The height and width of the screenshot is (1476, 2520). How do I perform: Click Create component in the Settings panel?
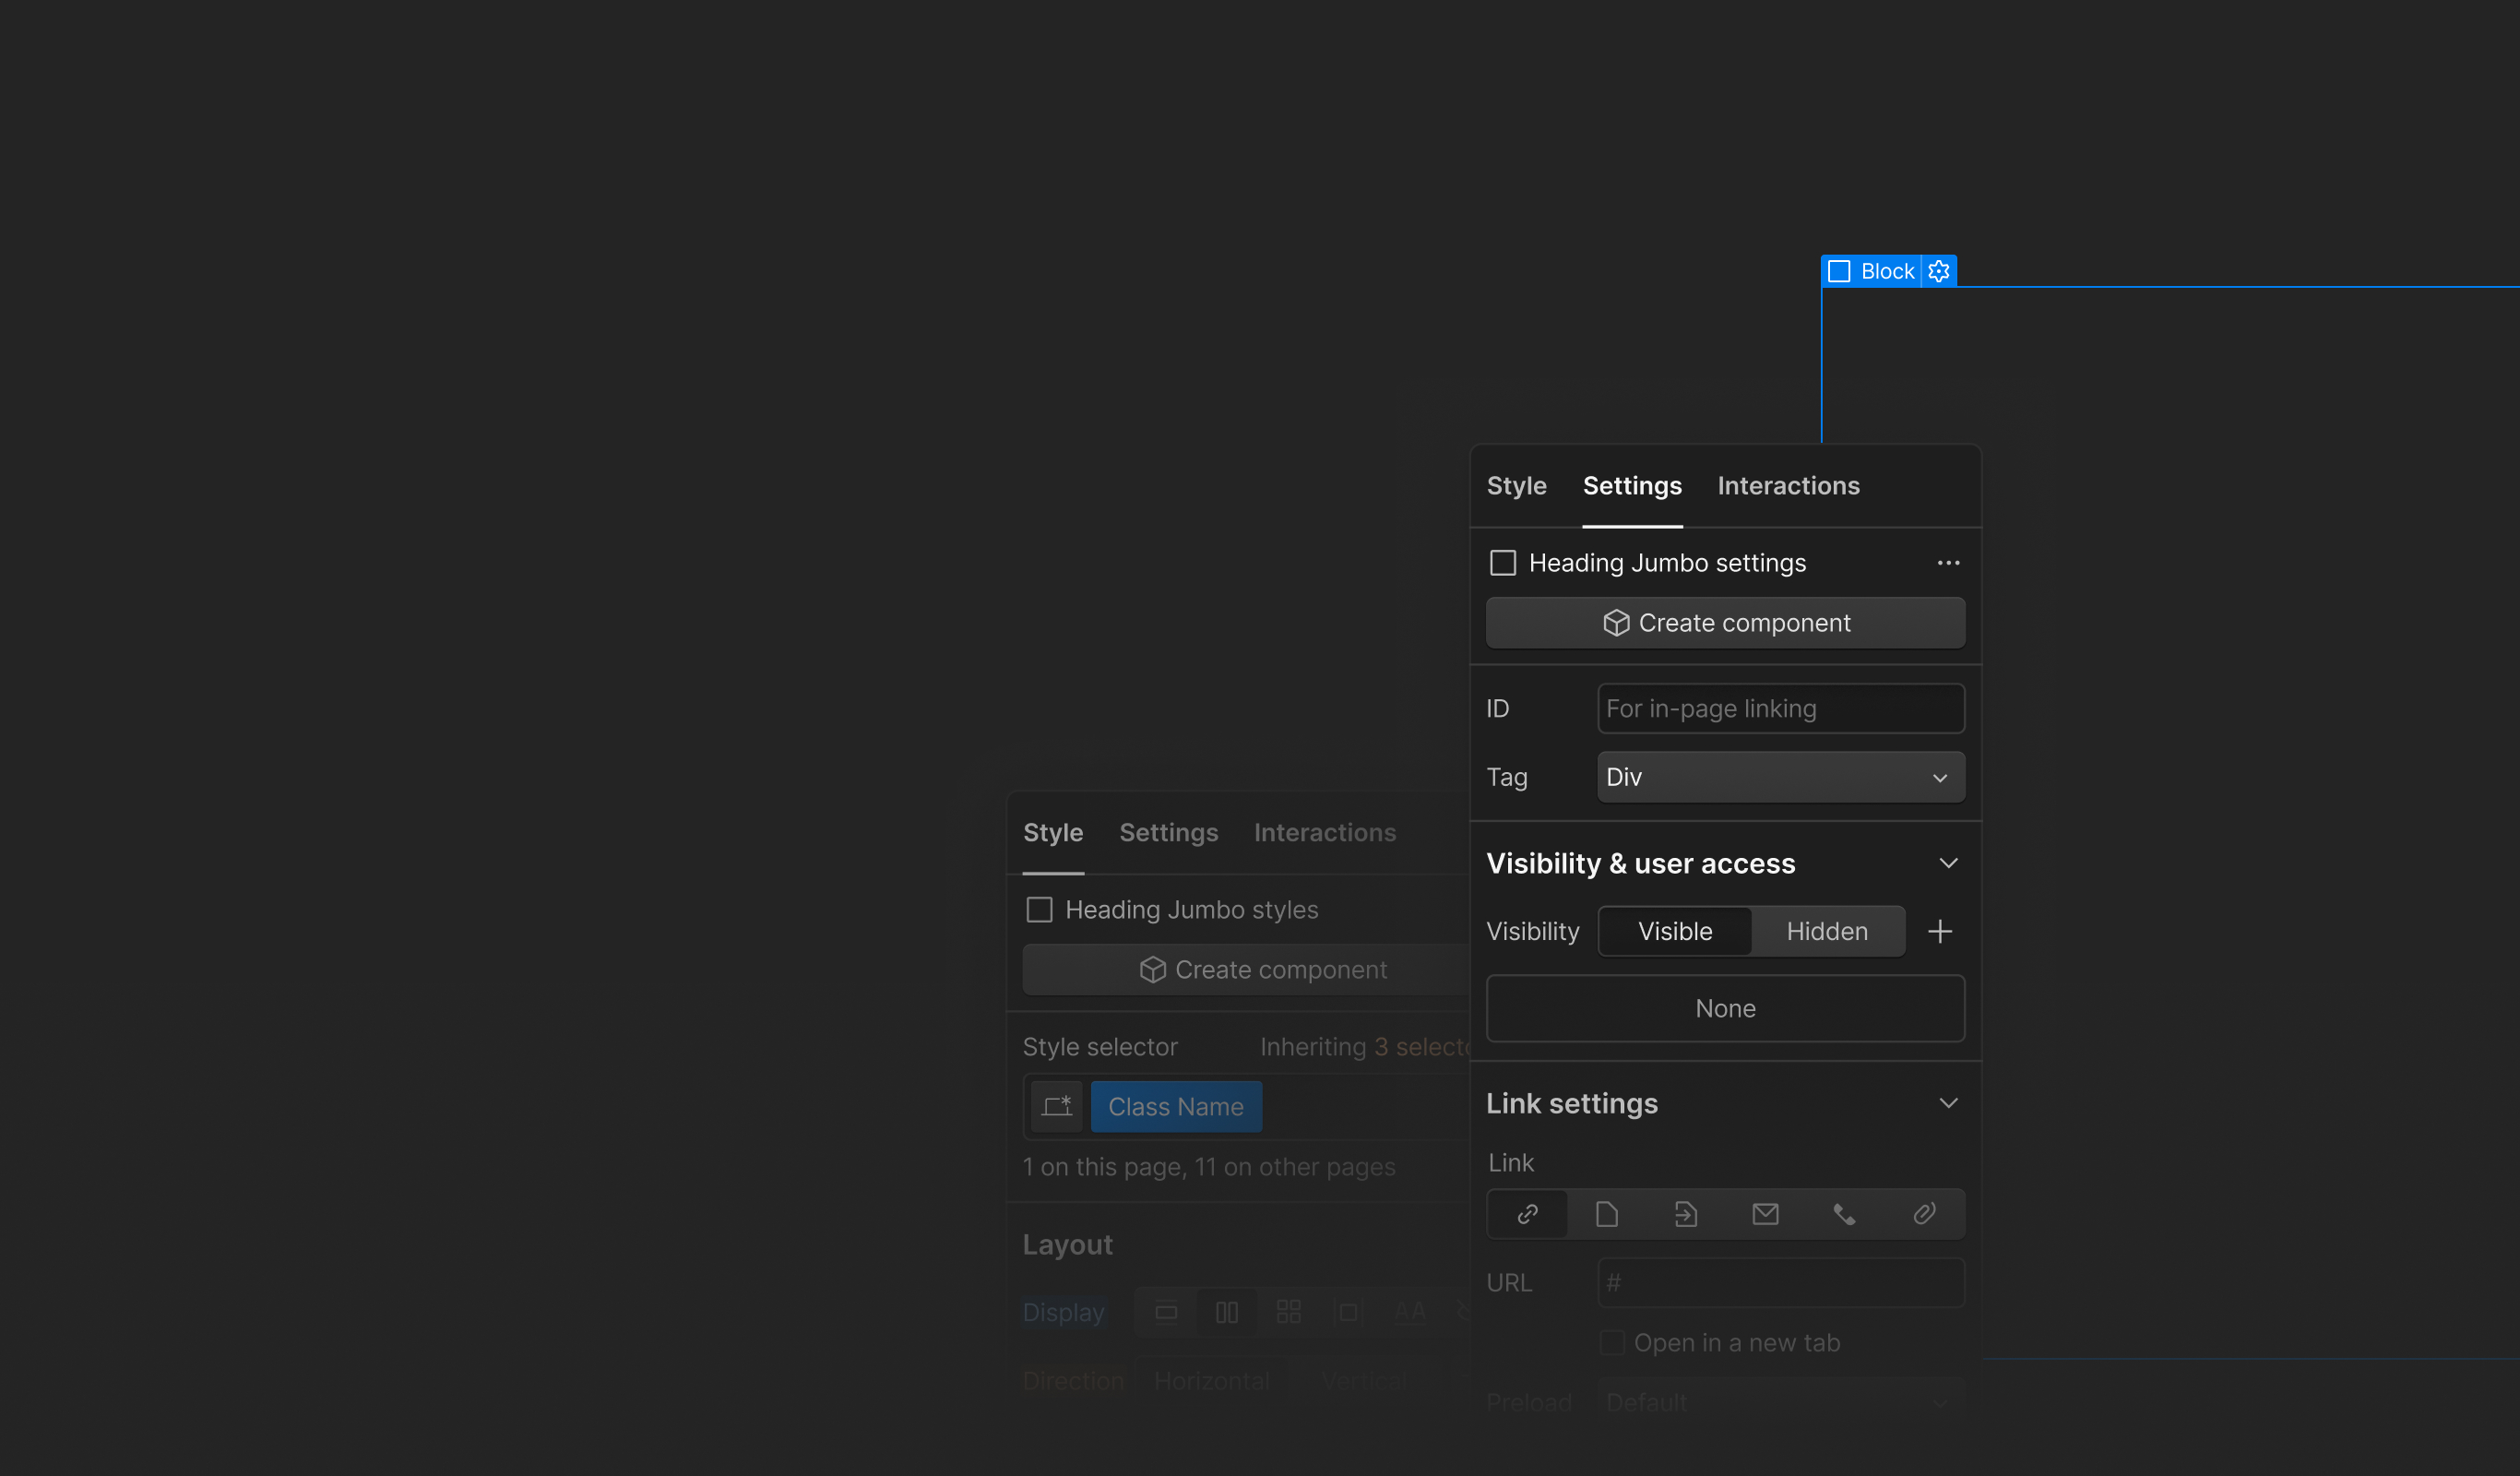[1725, 623]
